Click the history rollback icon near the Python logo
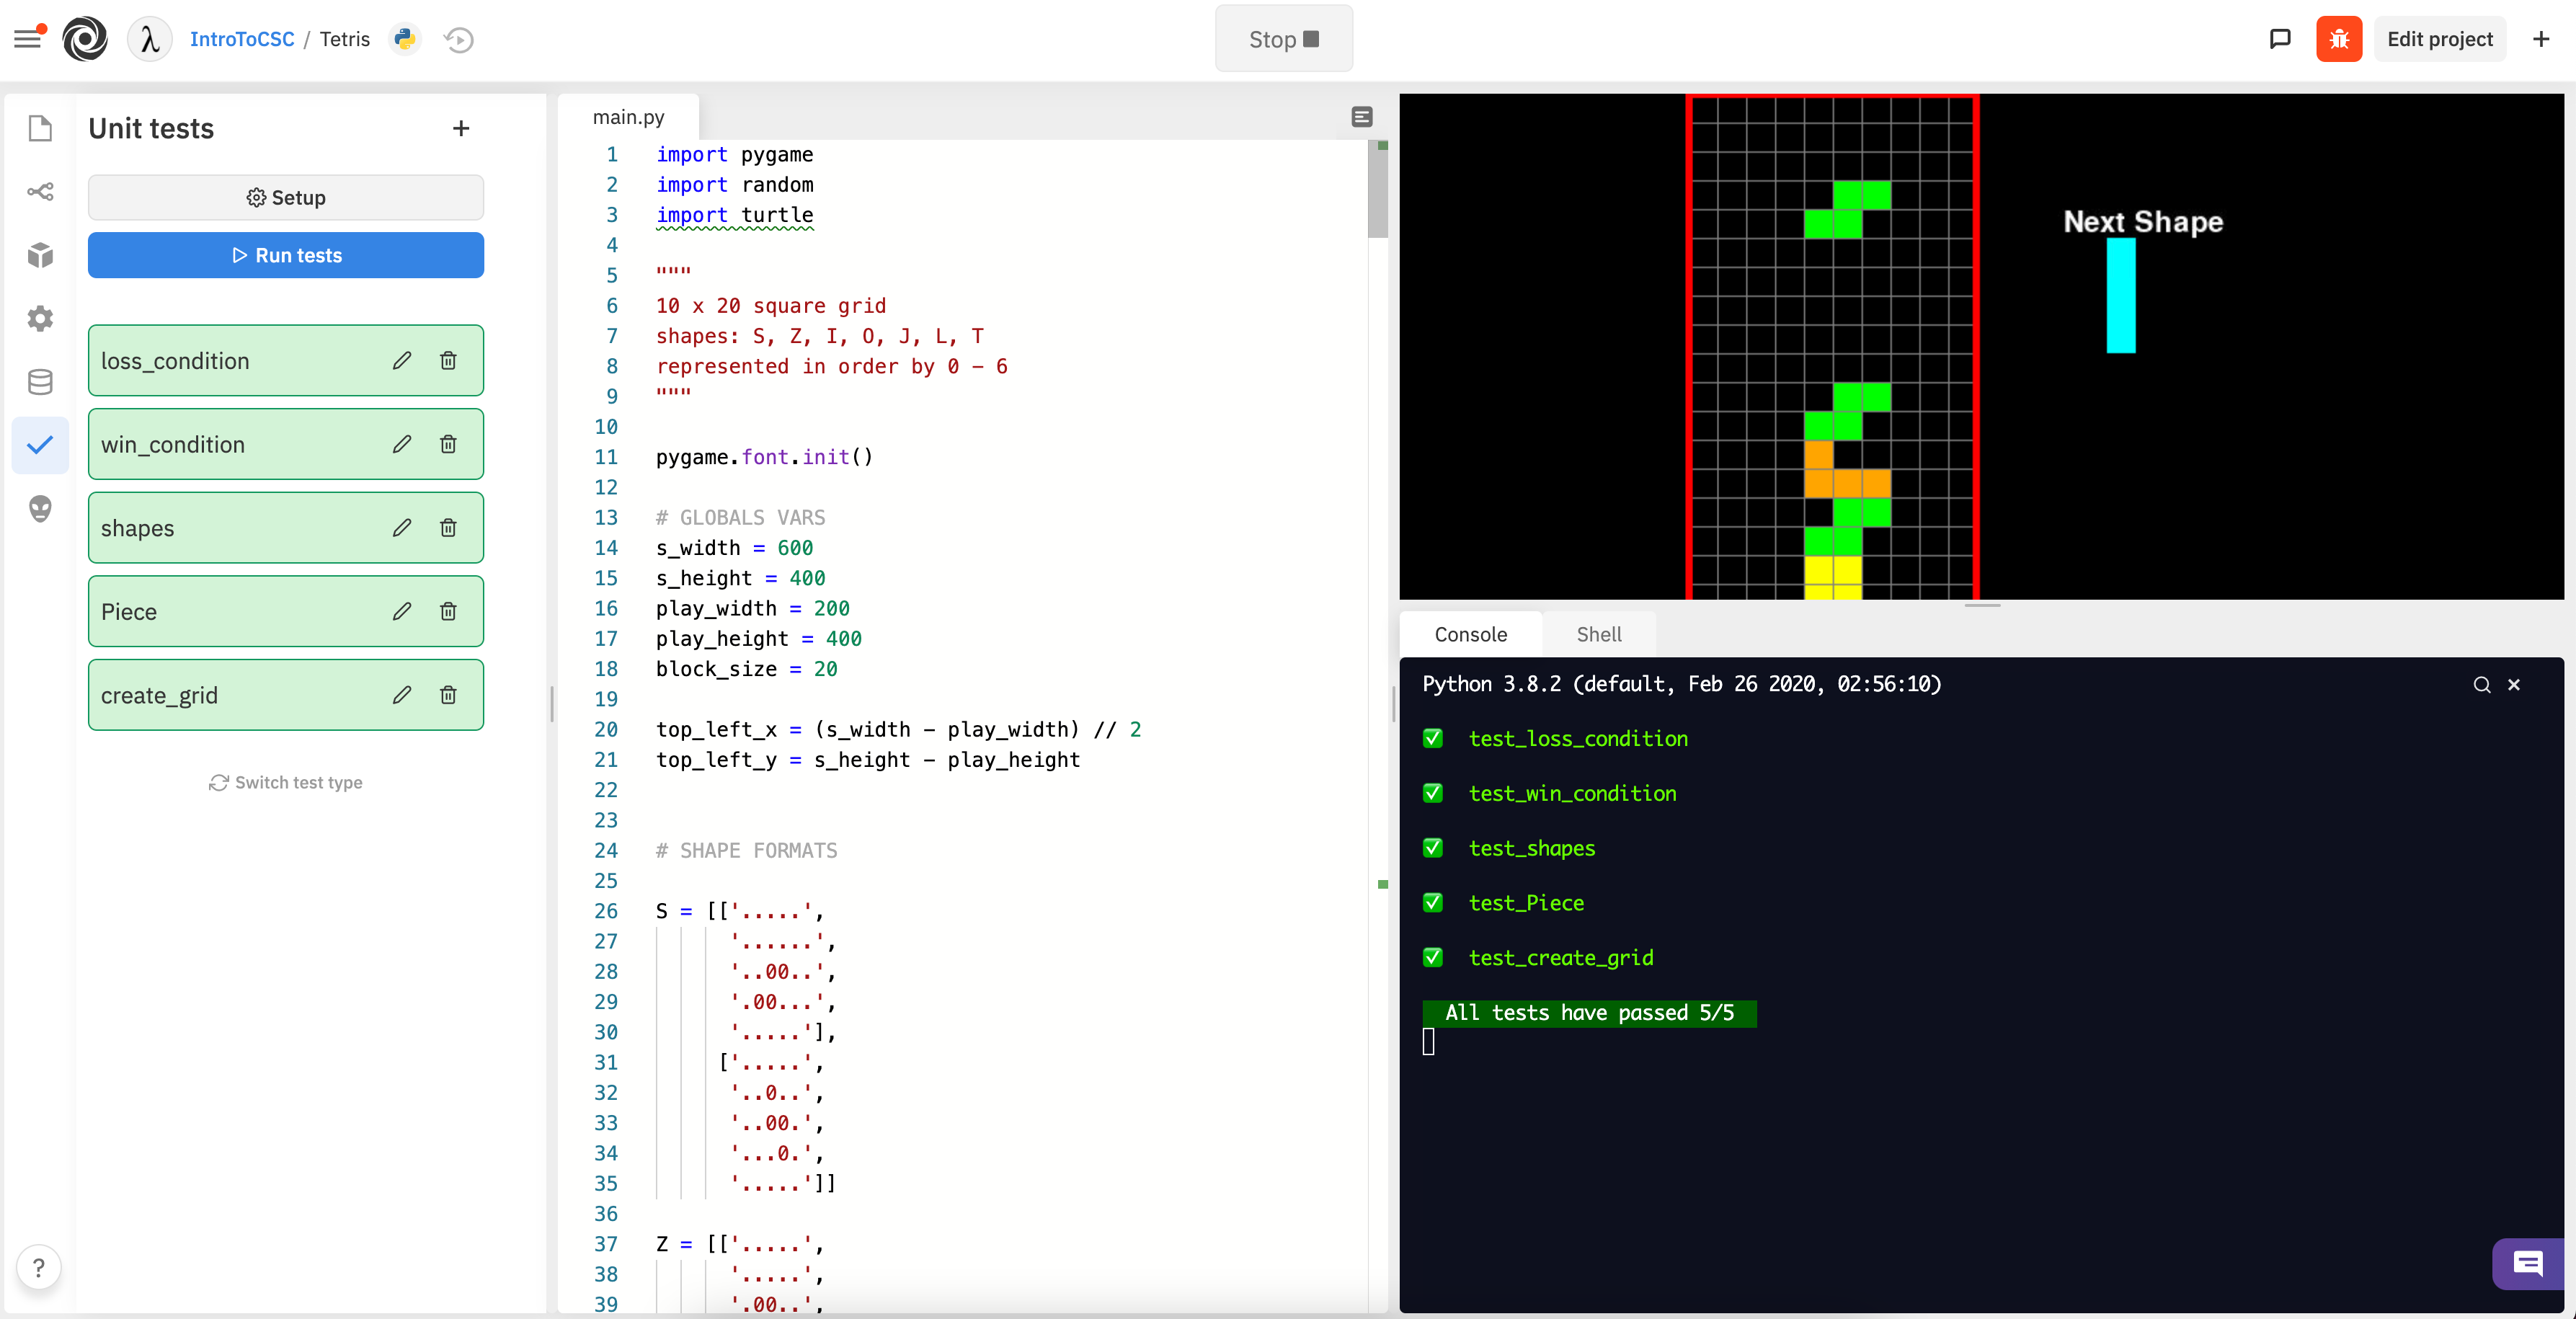The width and height of the screenshot is (2576, 1319). click(x=458, y=40)
